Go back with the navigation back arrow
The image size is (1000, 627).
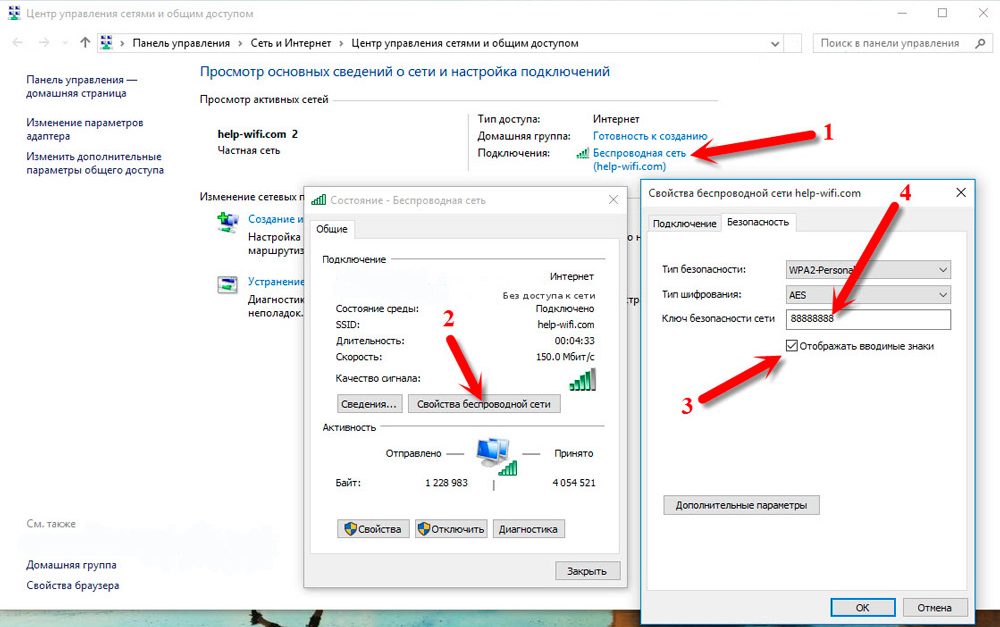coord(18,43)
